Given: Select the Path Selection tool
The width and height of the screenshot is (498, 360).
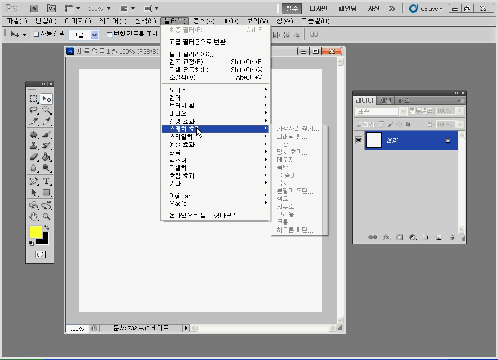Looking at the screenshot, I should tap(34, 192).
